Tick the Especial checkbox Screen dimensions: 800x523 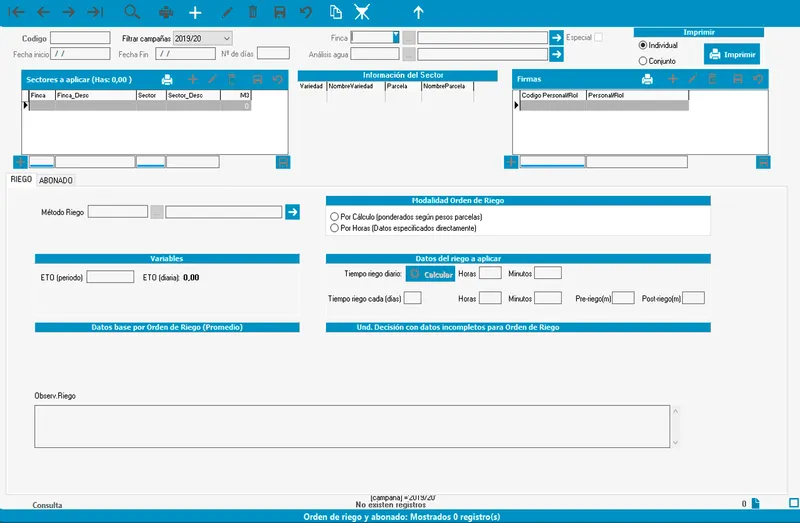pyautogui.click(x=598, y=37)
